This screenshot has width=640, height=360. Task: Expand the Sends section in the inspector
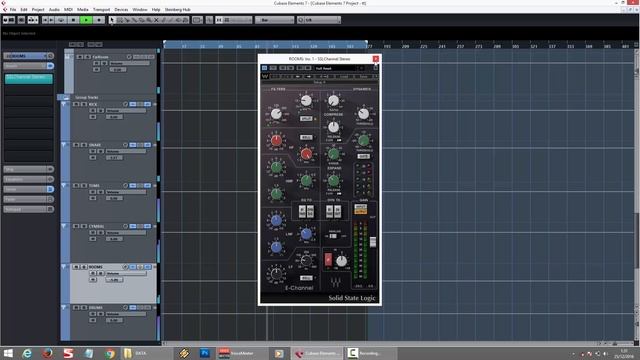(x=29, y=189)
